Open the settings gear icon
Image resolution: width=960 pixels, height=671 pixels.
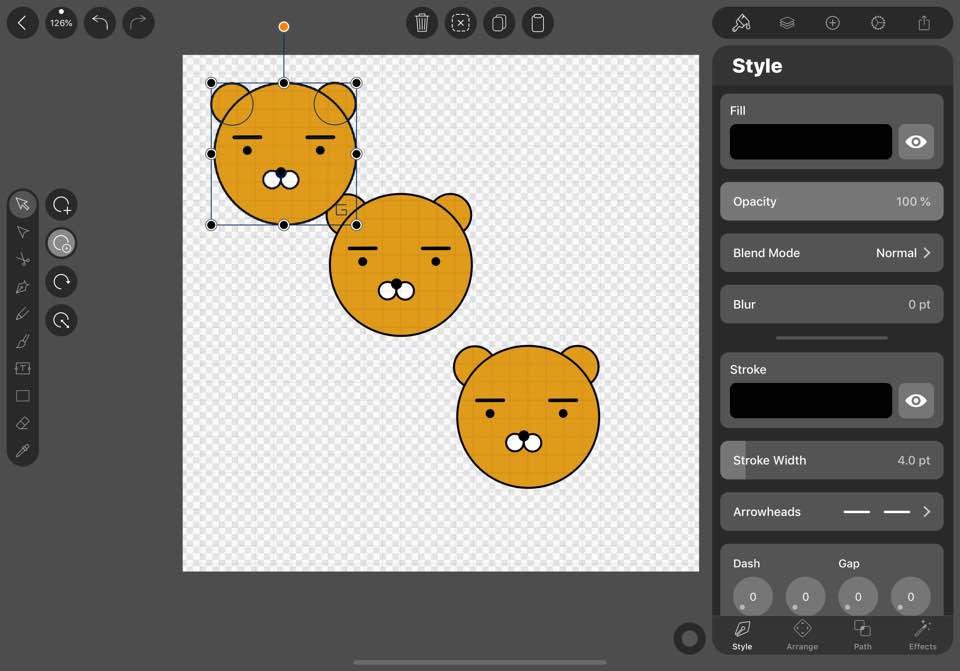[878, 23]
